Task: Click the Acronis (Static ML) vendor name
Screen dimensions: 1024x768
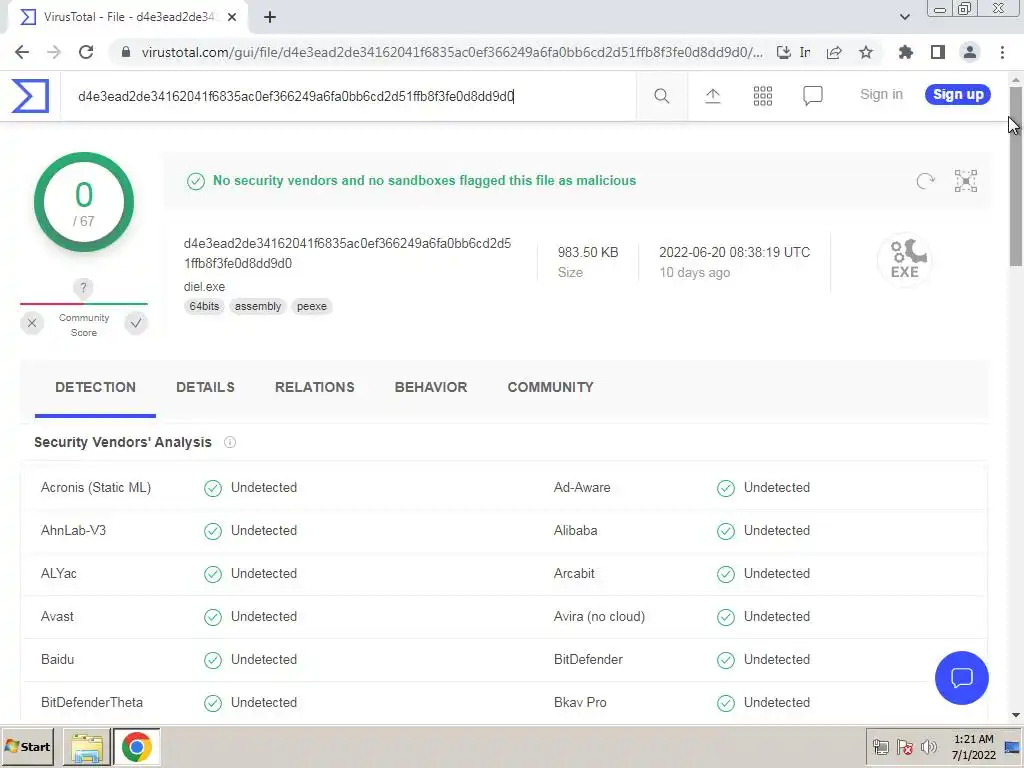Action: coord(96,488)
